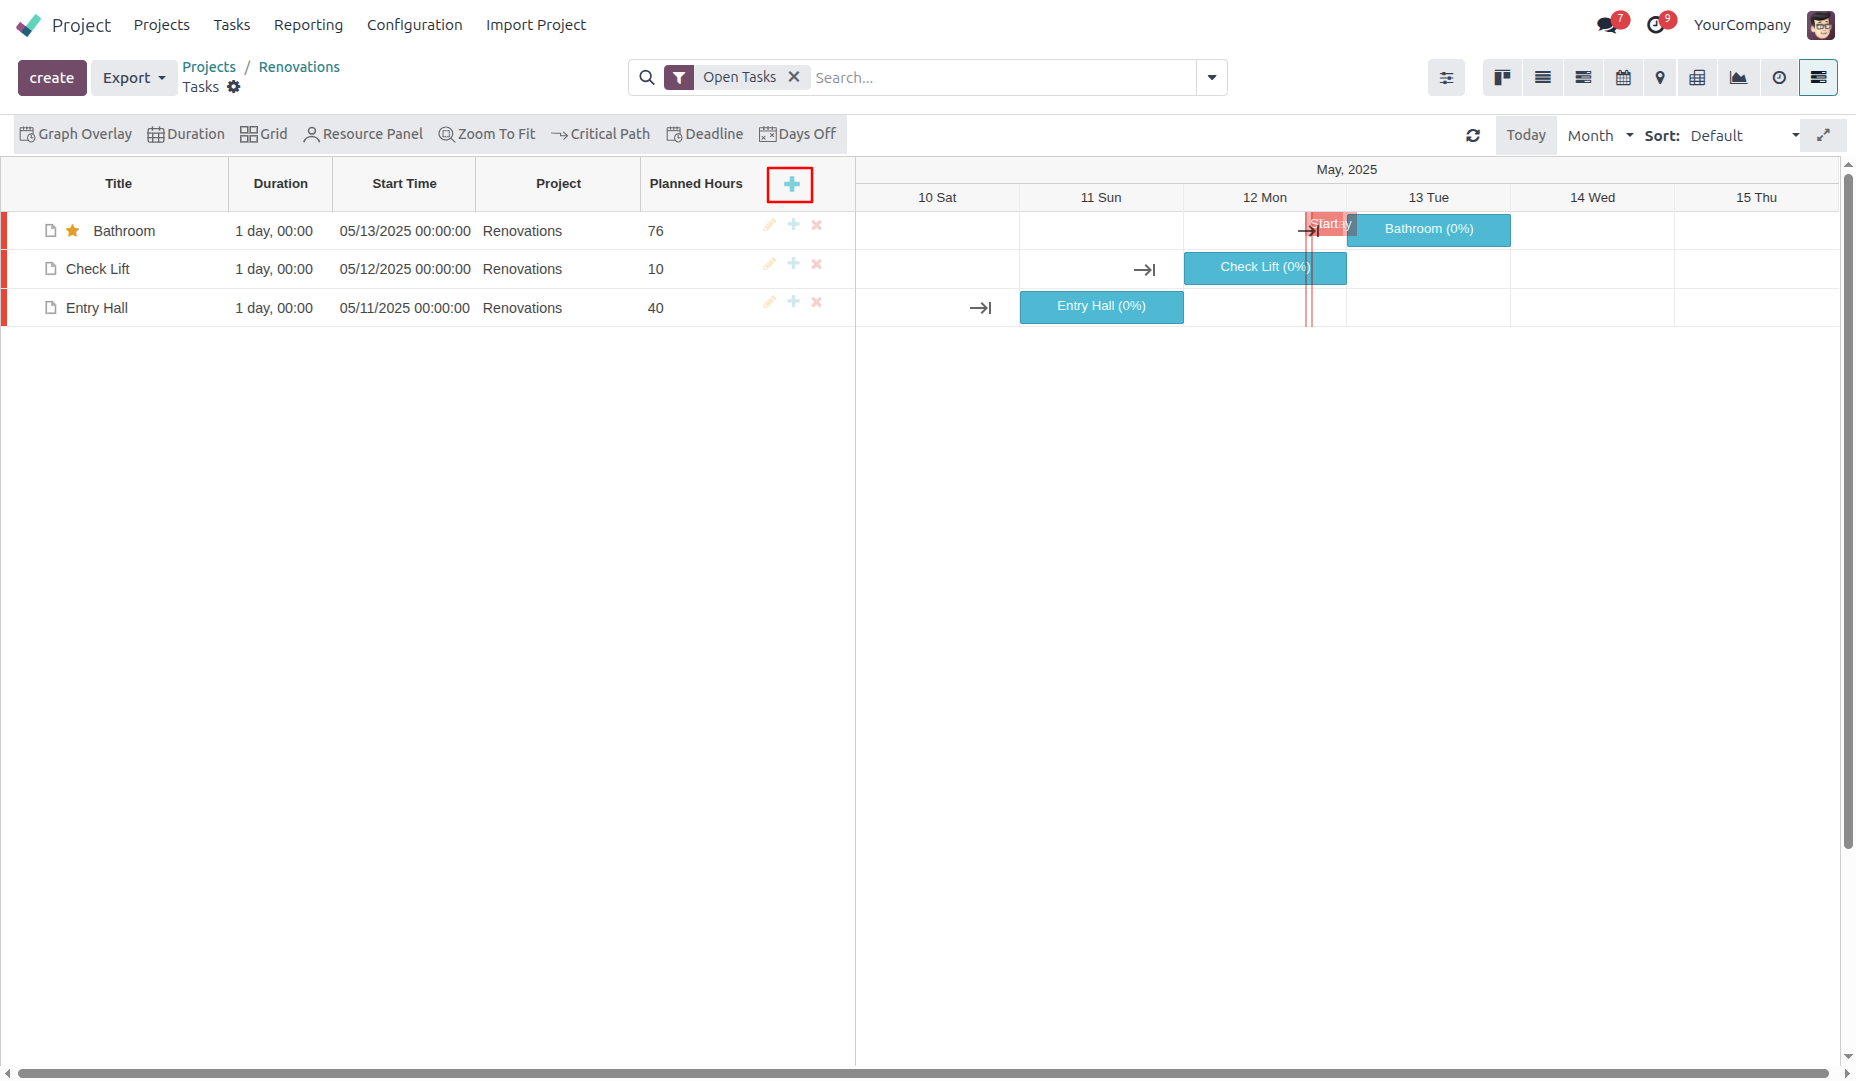Click the refresh Gantt icon
This screenshot has height=1081, width=1856.
coord(1473,136)
